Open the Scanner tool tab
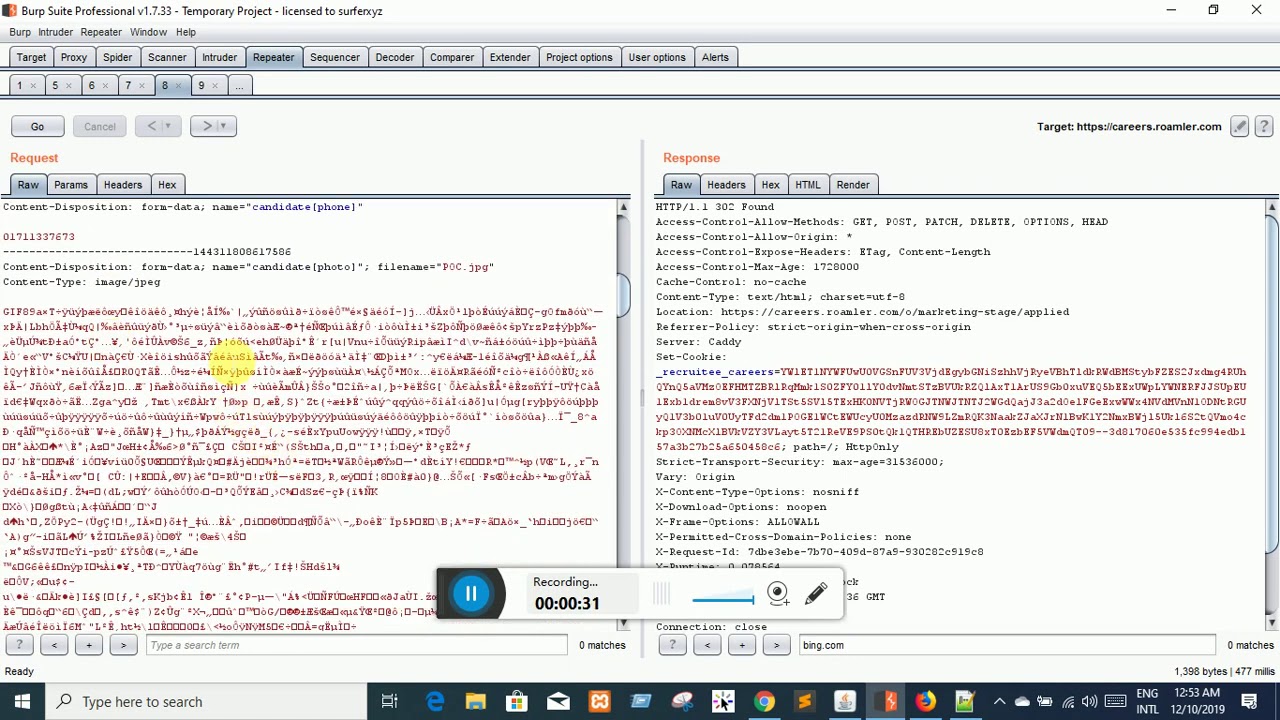1280x720 pixels. (167, 57)
